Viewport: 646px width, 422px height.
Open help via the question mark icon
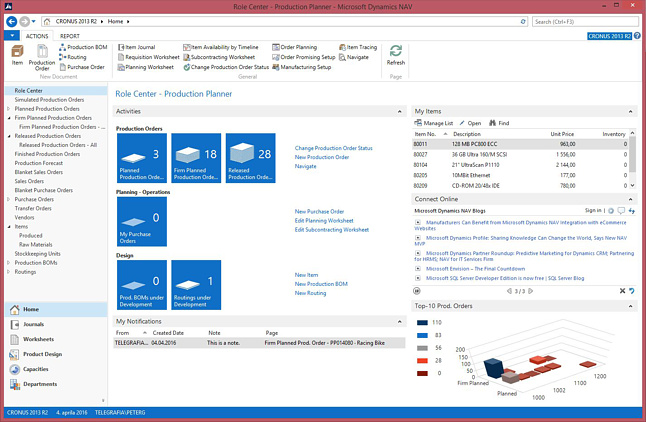click(637, 36)
